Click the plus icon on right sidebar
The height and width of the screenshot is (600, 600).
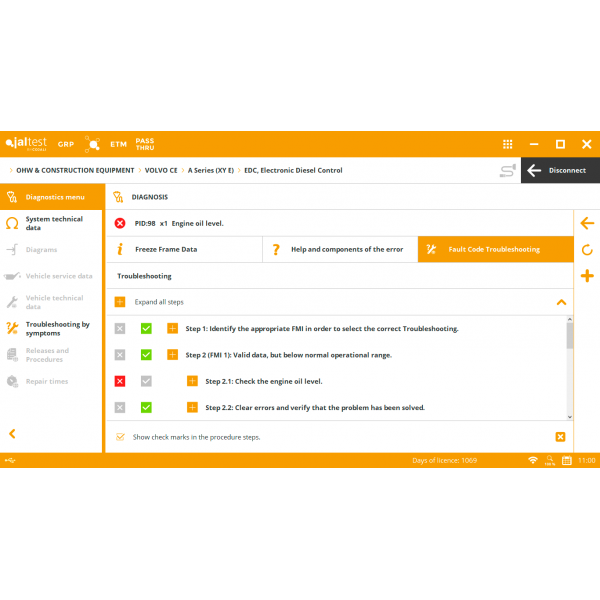587,276
